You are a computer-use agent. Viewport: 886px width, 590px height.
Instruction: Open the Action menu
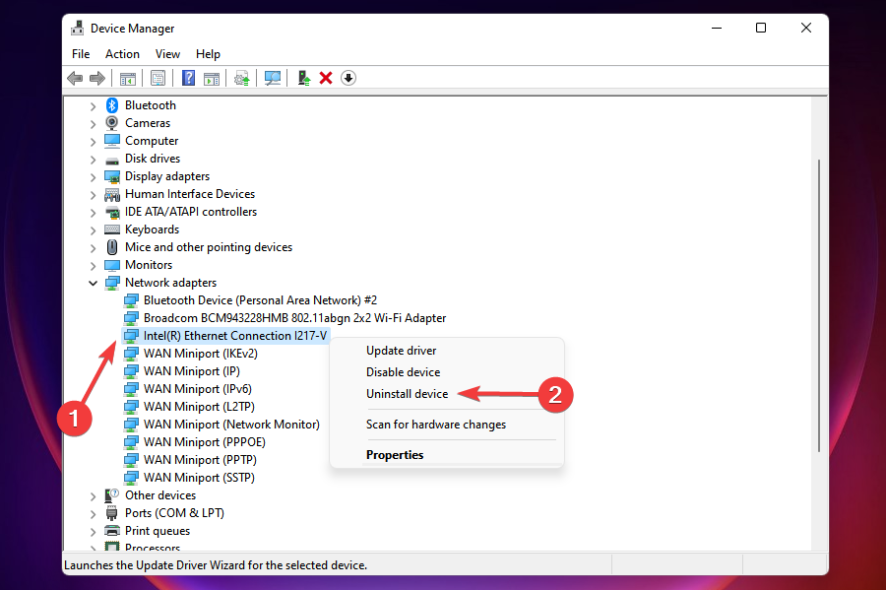click(122, 53)
